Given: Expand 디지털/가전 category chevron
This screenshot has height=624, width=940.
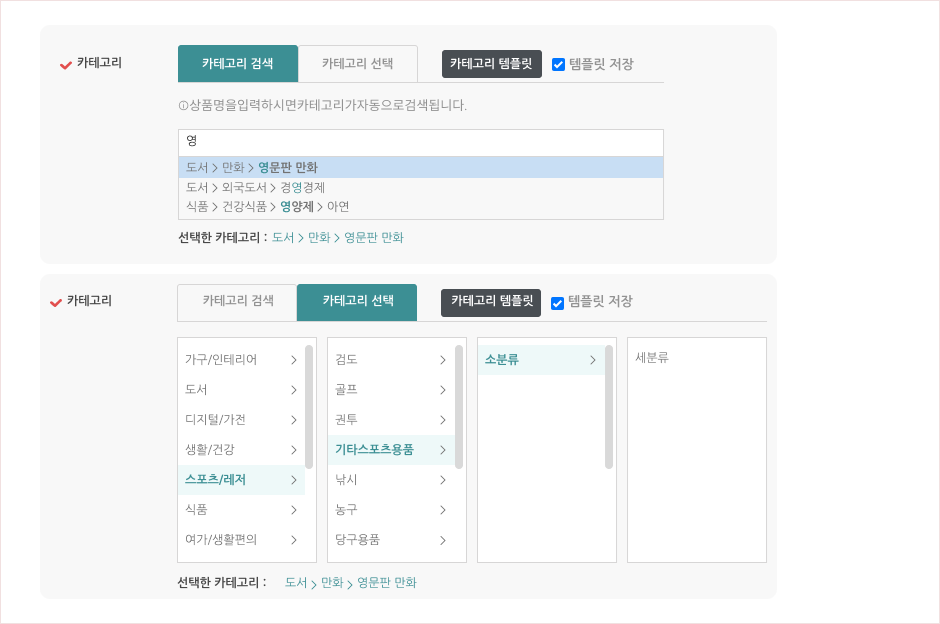Looking at the screenshot, I should pyautogui.click(x=293, y=420).
